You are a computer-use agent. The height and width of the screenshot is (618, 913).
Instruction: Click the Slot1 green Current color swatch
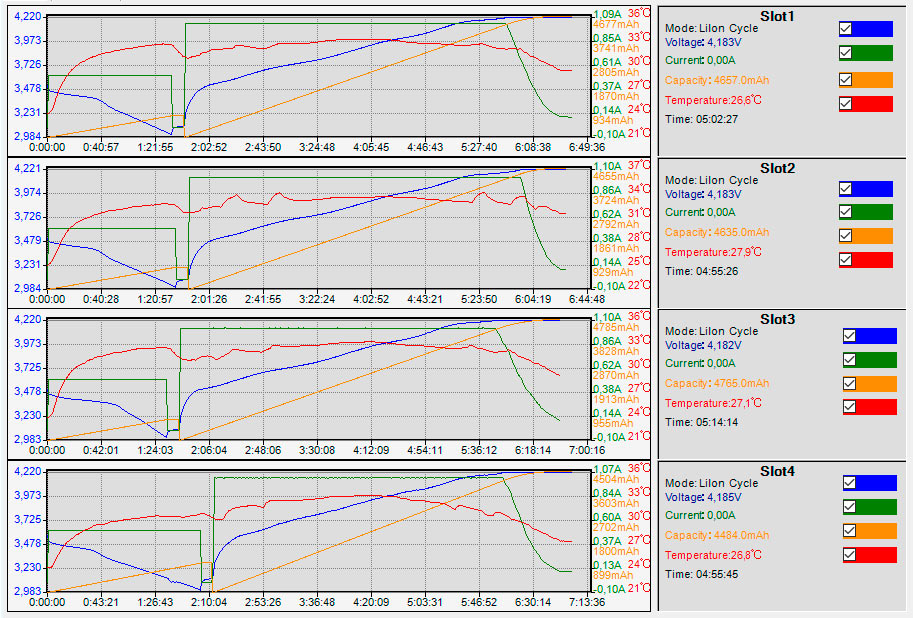click(872, 53)
